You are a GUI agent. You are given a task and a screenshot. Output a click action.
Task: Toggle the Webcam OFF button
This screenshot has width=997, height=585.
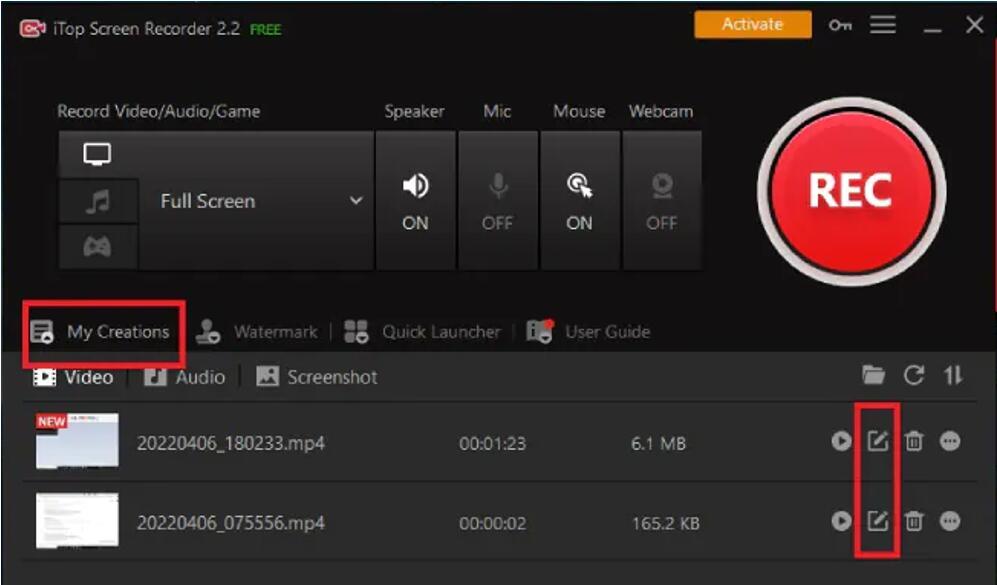pyautogui.click(x=661, y=201)
